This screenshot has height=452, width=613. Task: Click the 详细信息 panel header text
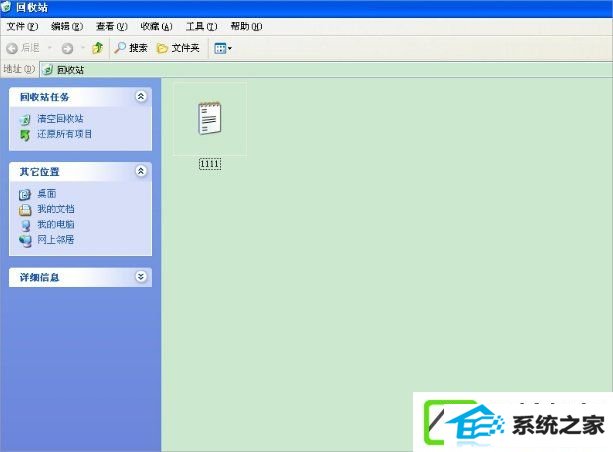click(x=39, y=277)
